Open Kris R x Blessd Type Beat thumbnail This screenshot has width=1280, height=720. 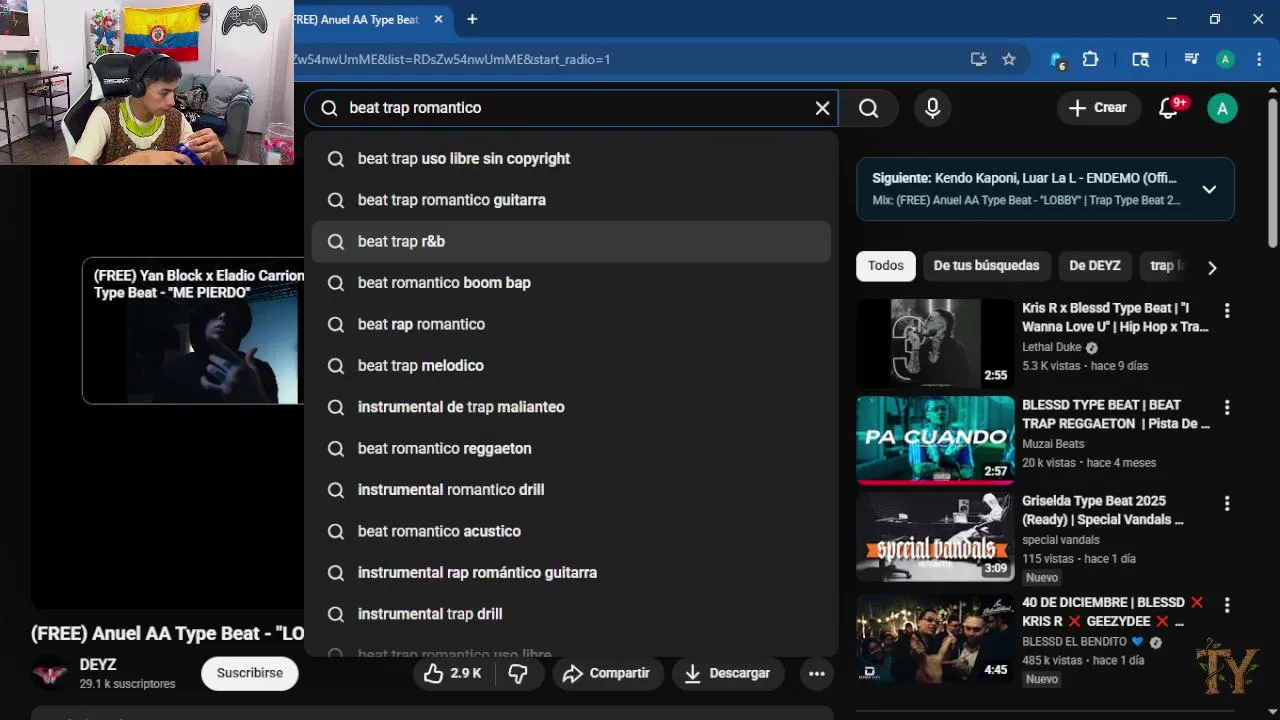click(x=935, y=343)
